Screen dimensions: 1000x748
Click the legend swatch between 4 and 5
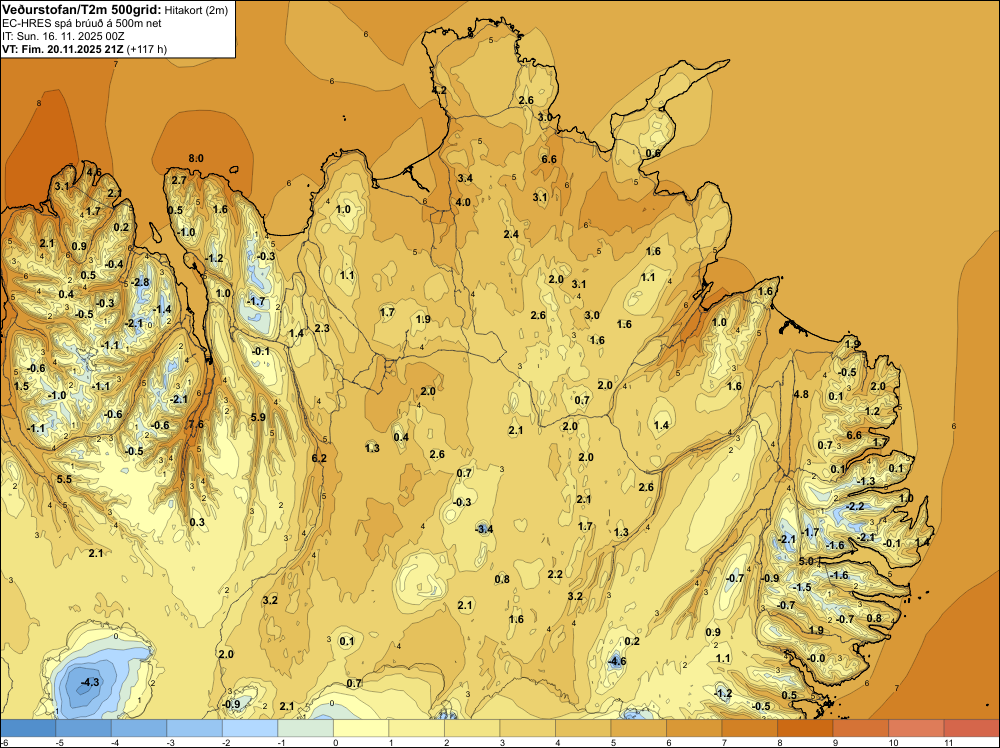click(583, 728)
